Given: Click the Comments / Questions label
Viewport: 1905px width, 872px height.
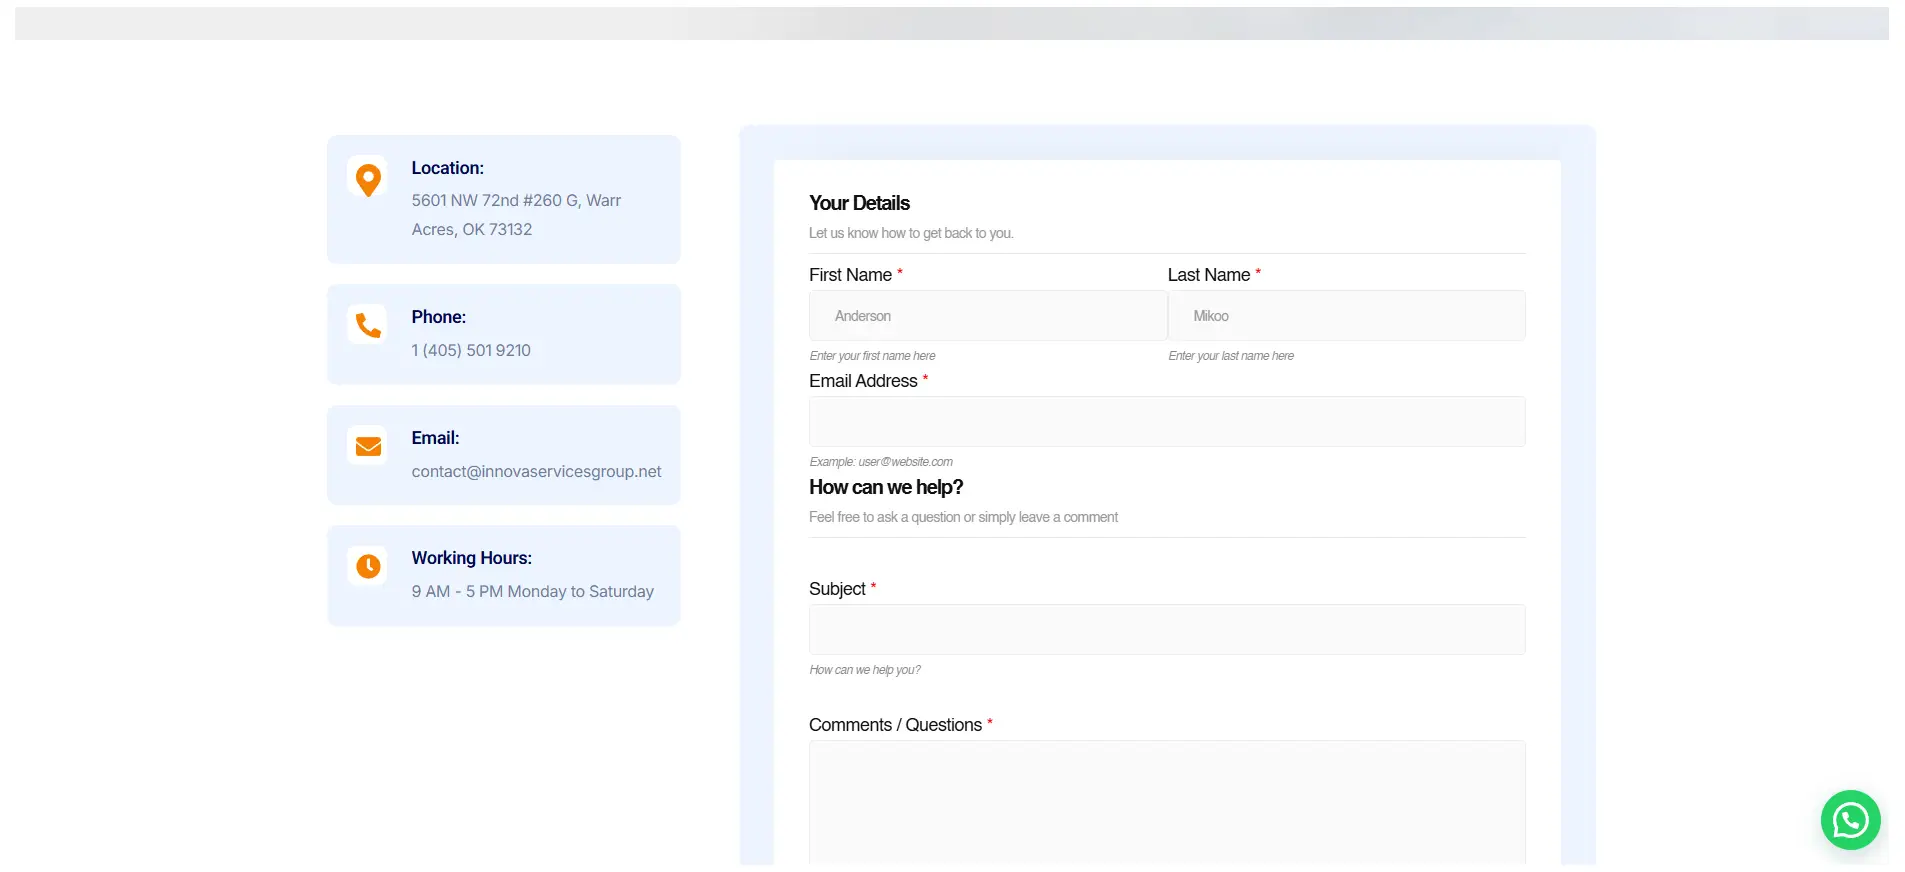Looking at the screenshot, I should (895, 725).
